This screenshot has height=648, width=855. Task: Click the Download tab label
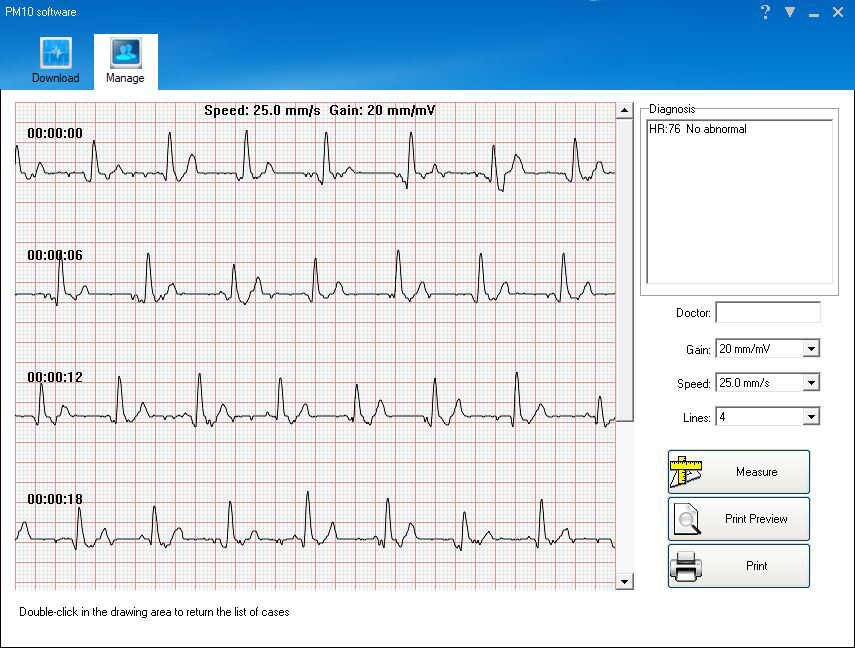click(55, 78)
